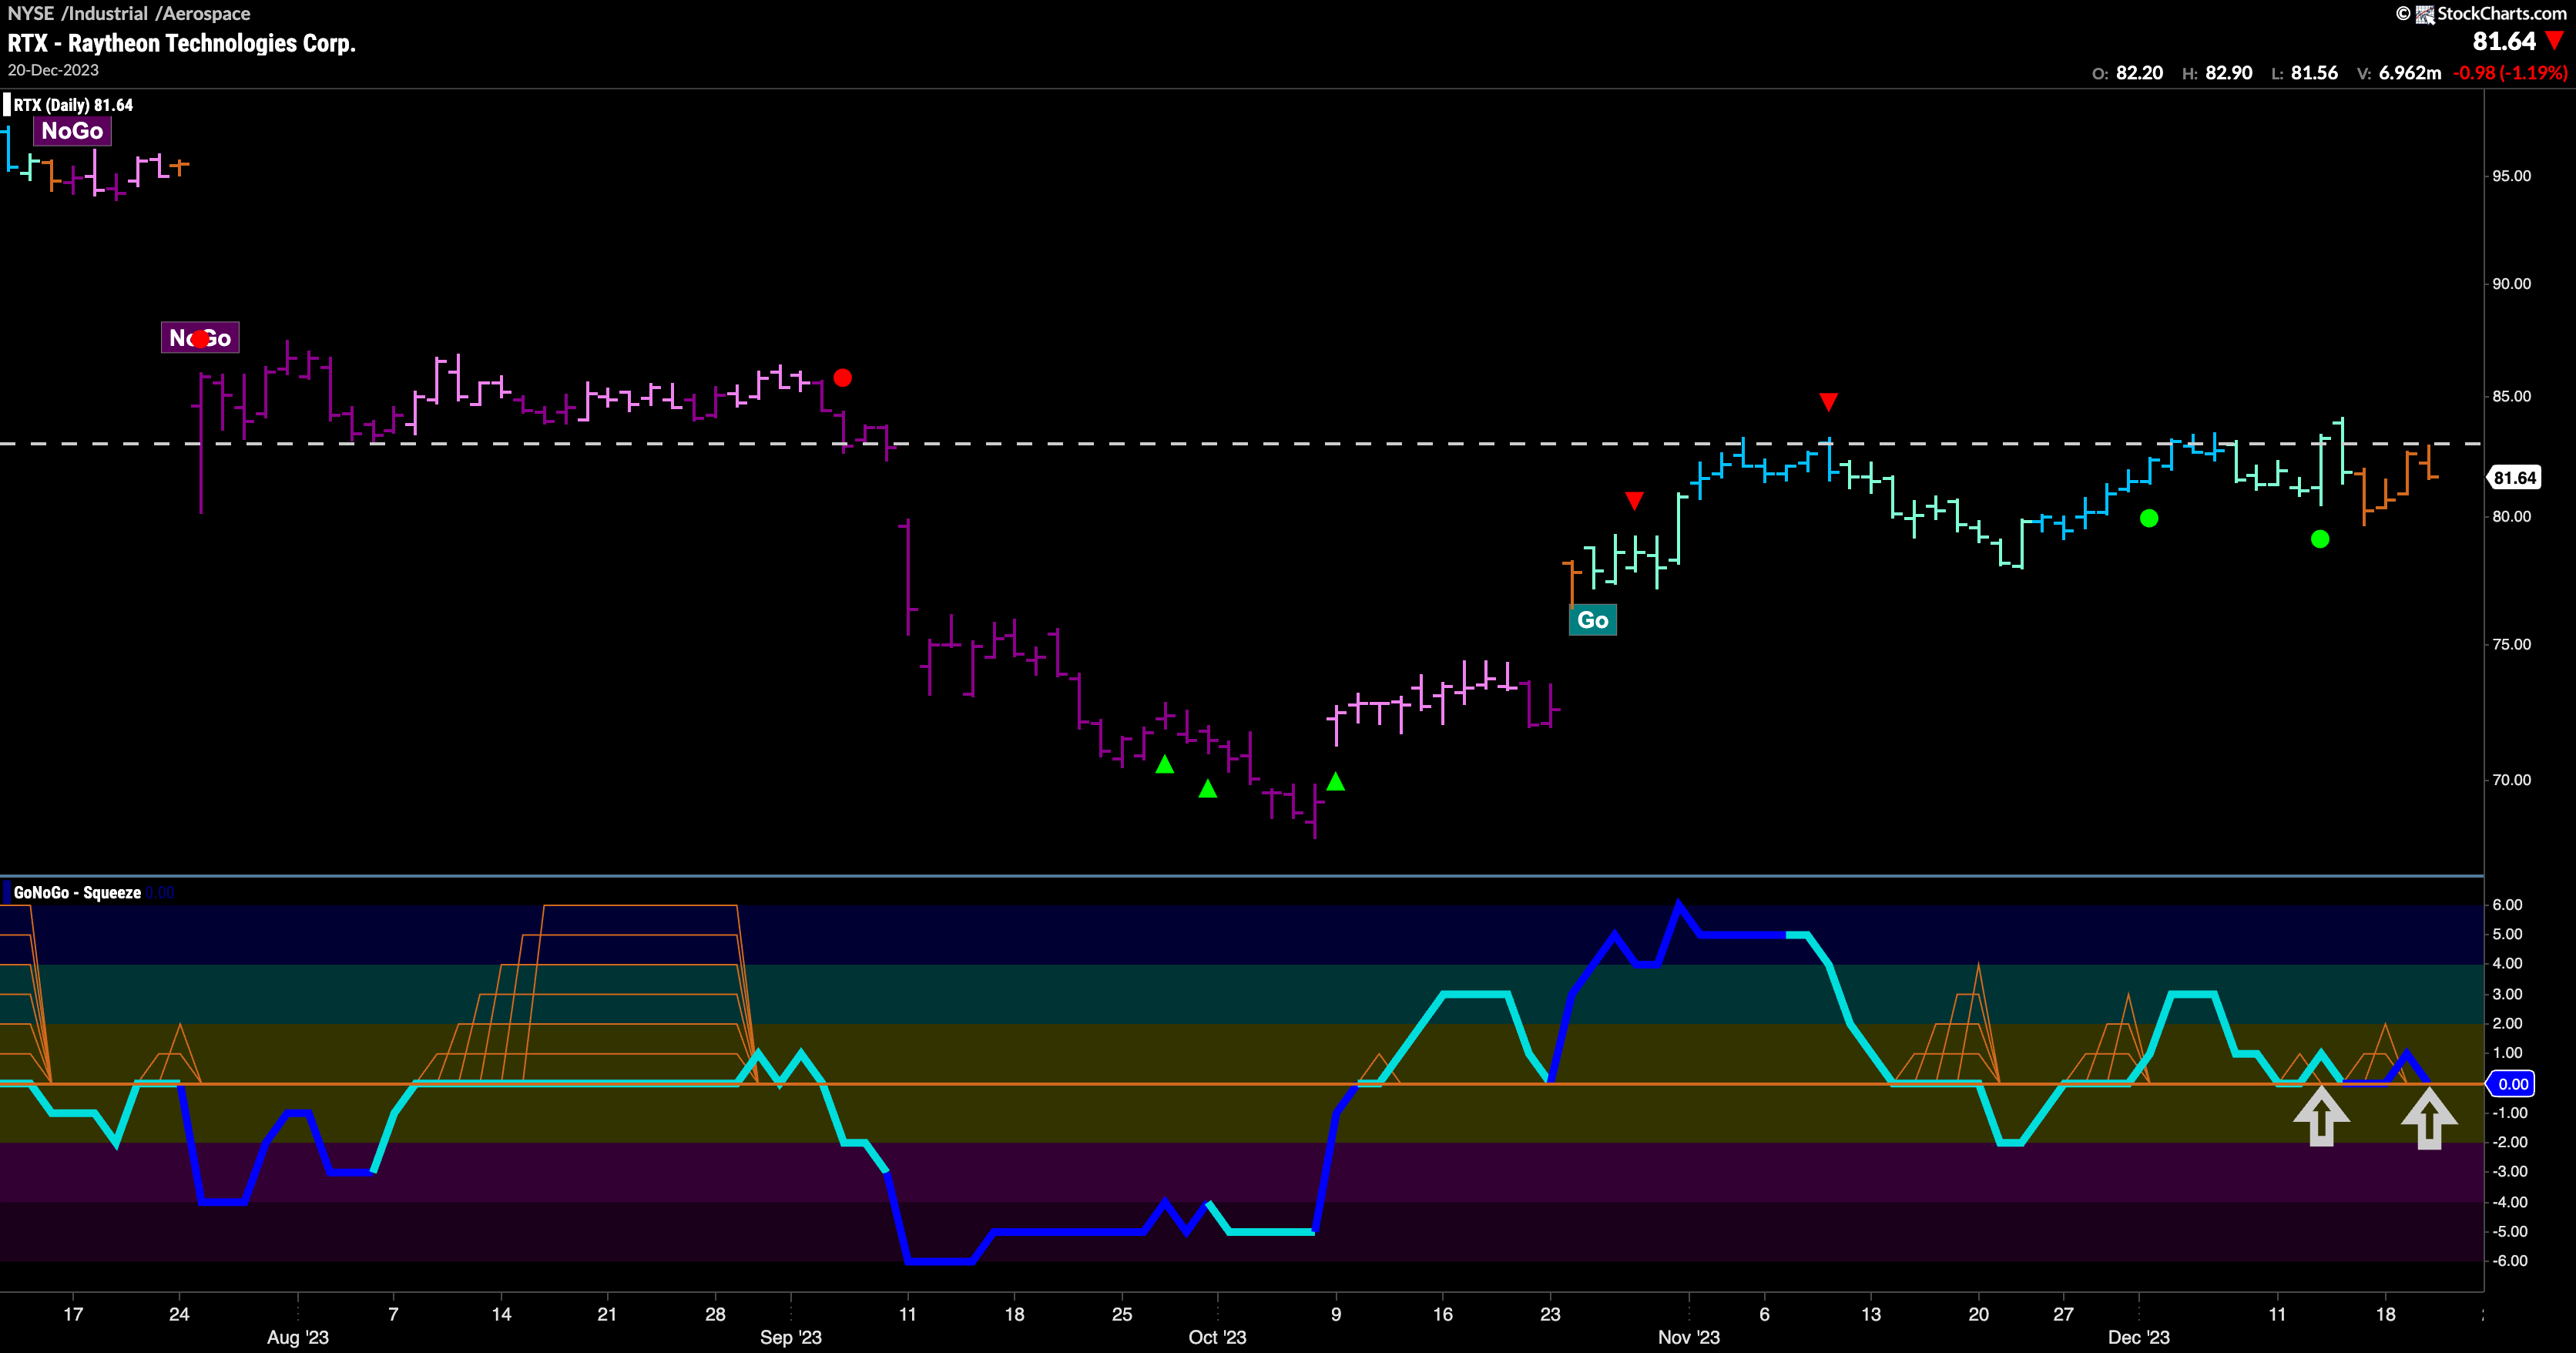
Task: Click the low value 81.56
Action: (x=2315, y=73)
